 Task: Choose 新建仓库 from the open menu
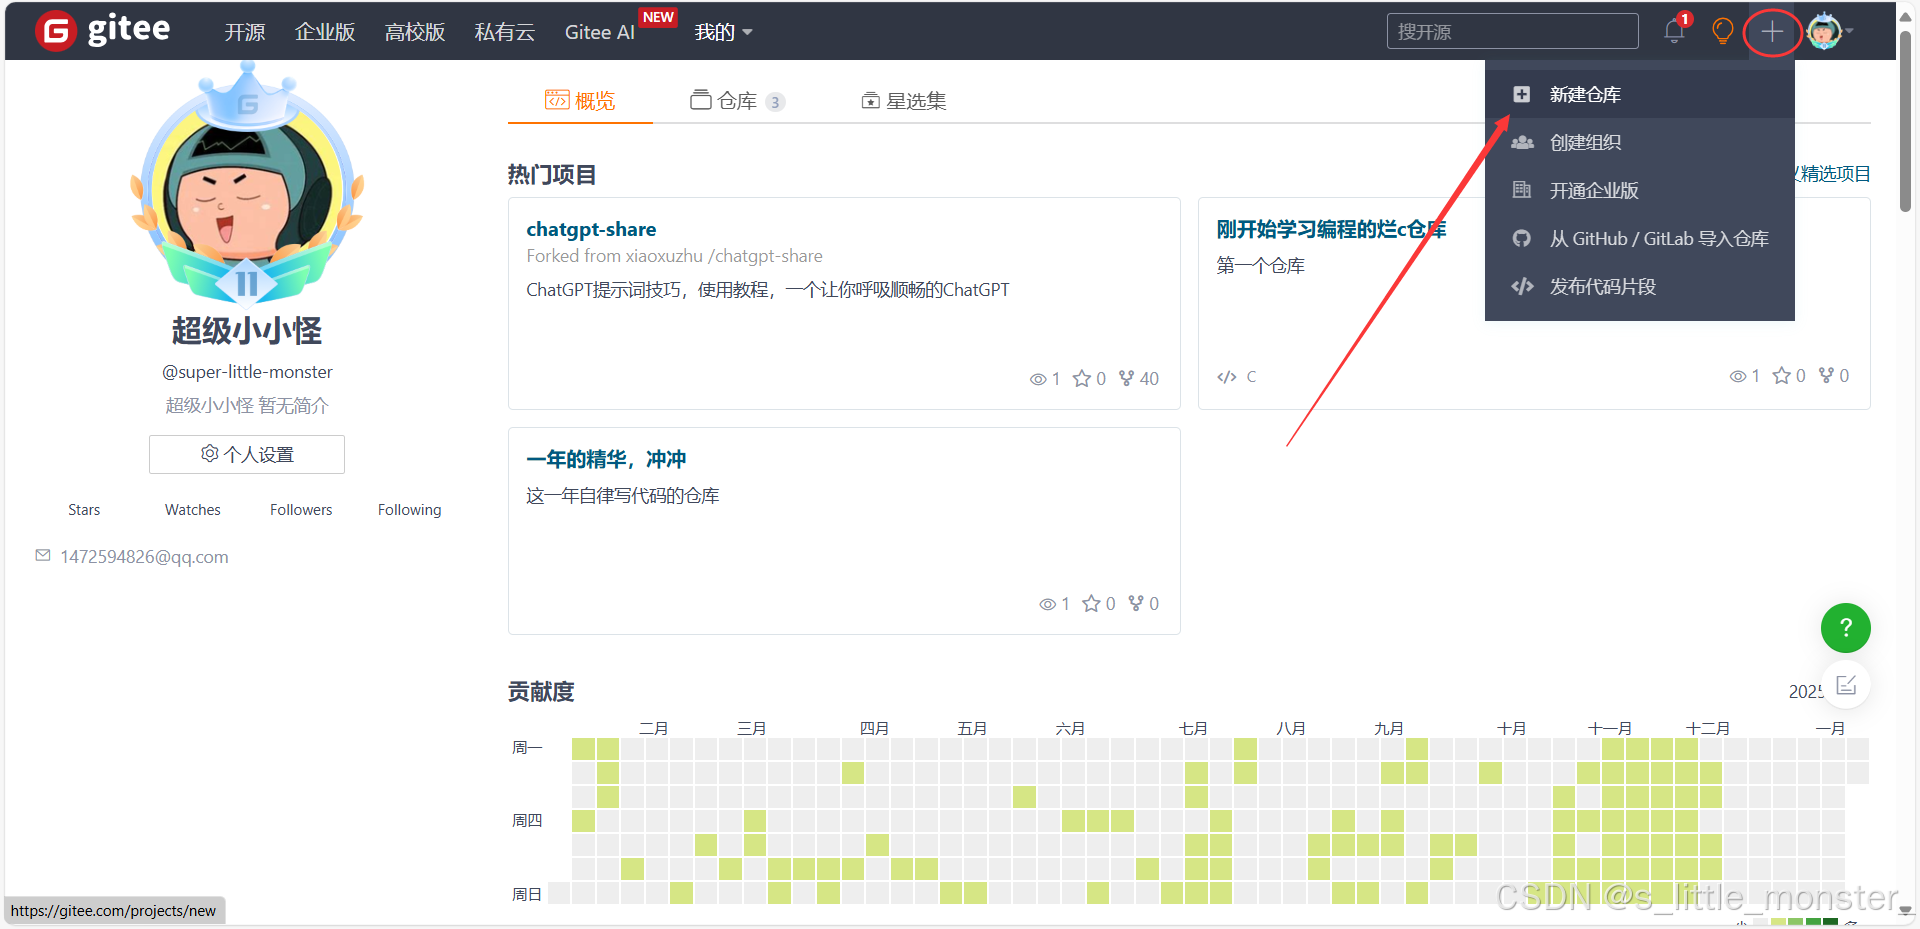[1585, 94]
